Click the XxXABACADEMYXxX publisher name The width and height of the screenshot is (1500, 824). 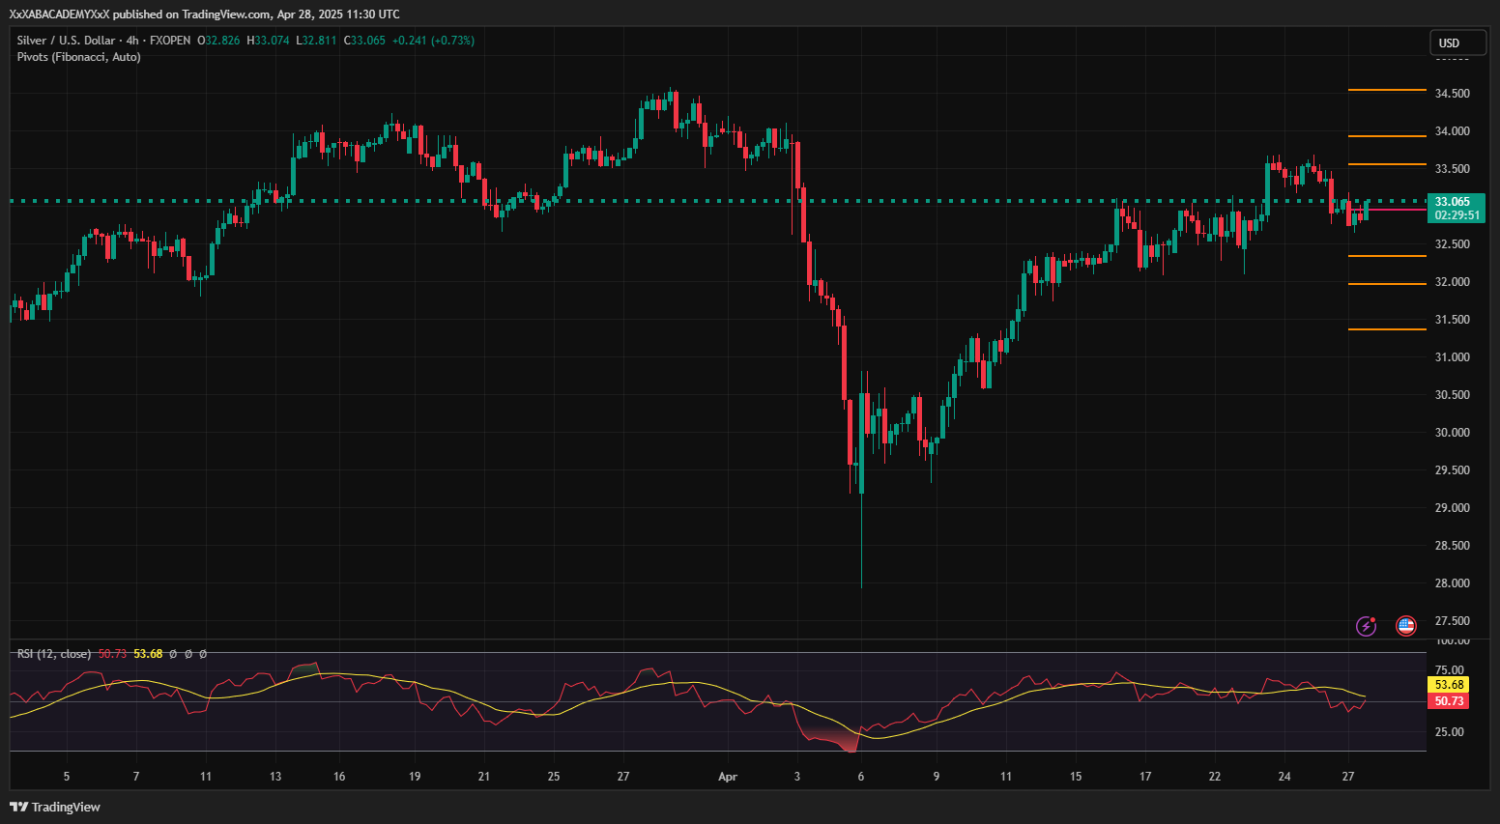59,14
